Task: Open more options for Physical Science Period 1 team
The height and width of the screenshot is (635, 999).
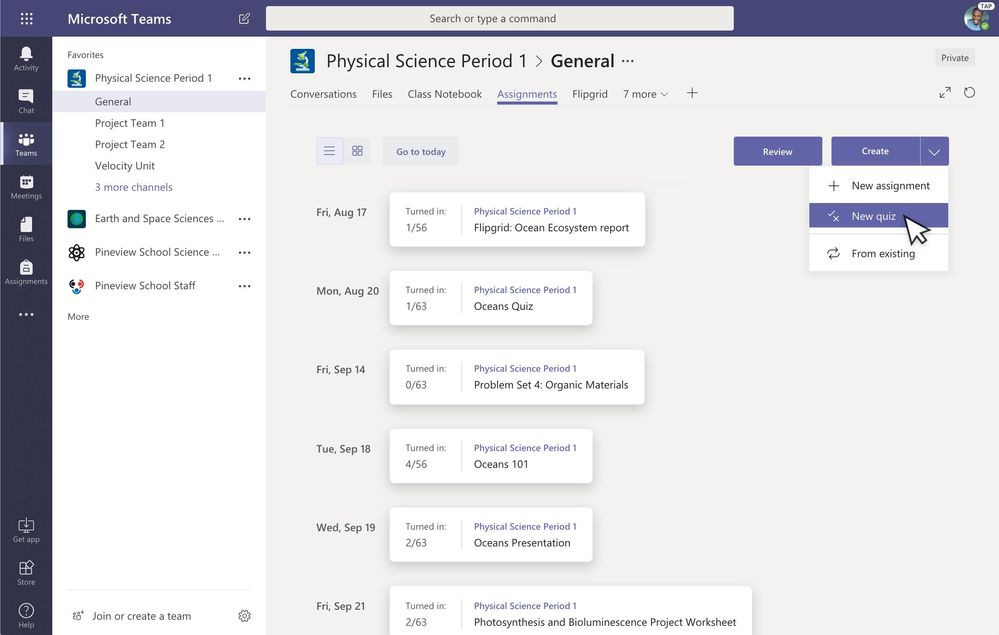Action: click(x=245, y=78)
